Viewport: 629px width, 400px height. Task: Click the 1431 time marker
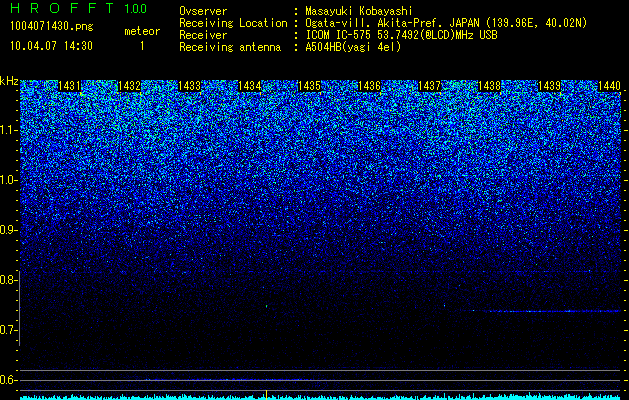click(x=69, y=86)
